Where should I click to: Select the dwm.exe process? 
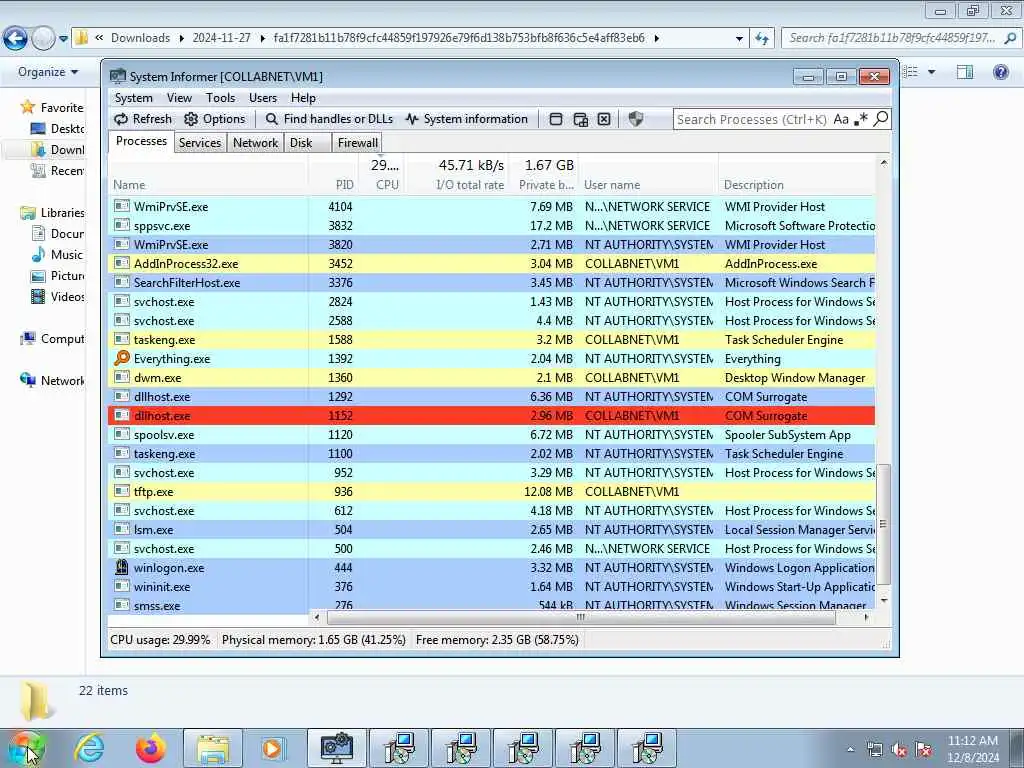point(491,378)
